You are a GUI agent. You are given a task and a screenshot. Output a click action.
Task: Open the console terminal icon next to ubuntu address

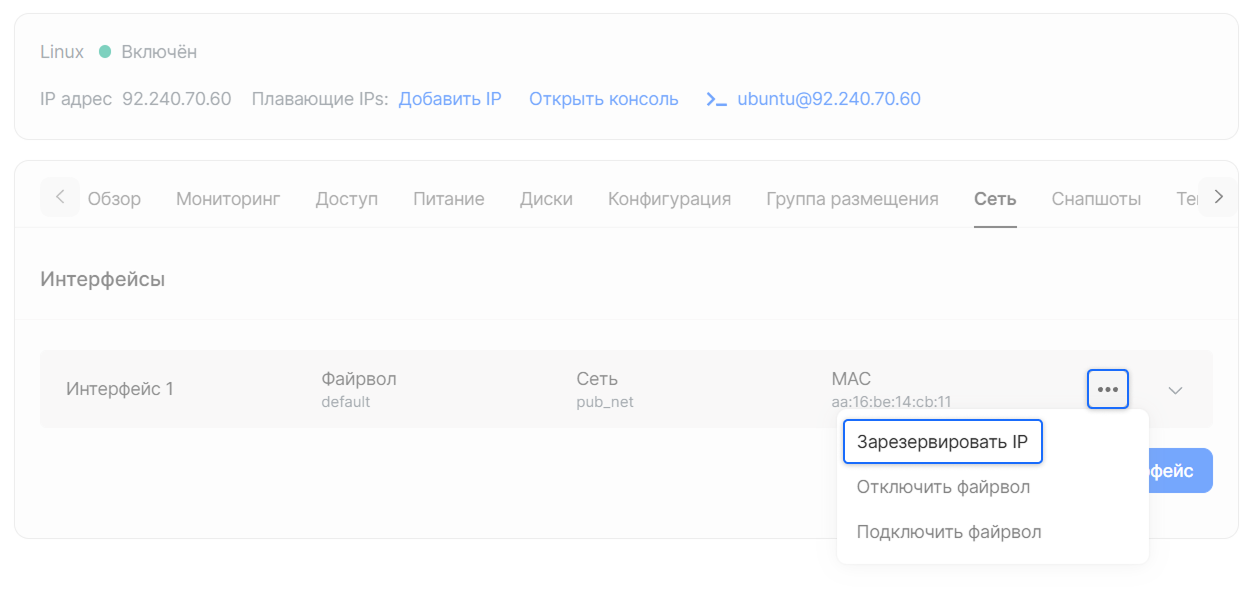click(x=716, y=99)
